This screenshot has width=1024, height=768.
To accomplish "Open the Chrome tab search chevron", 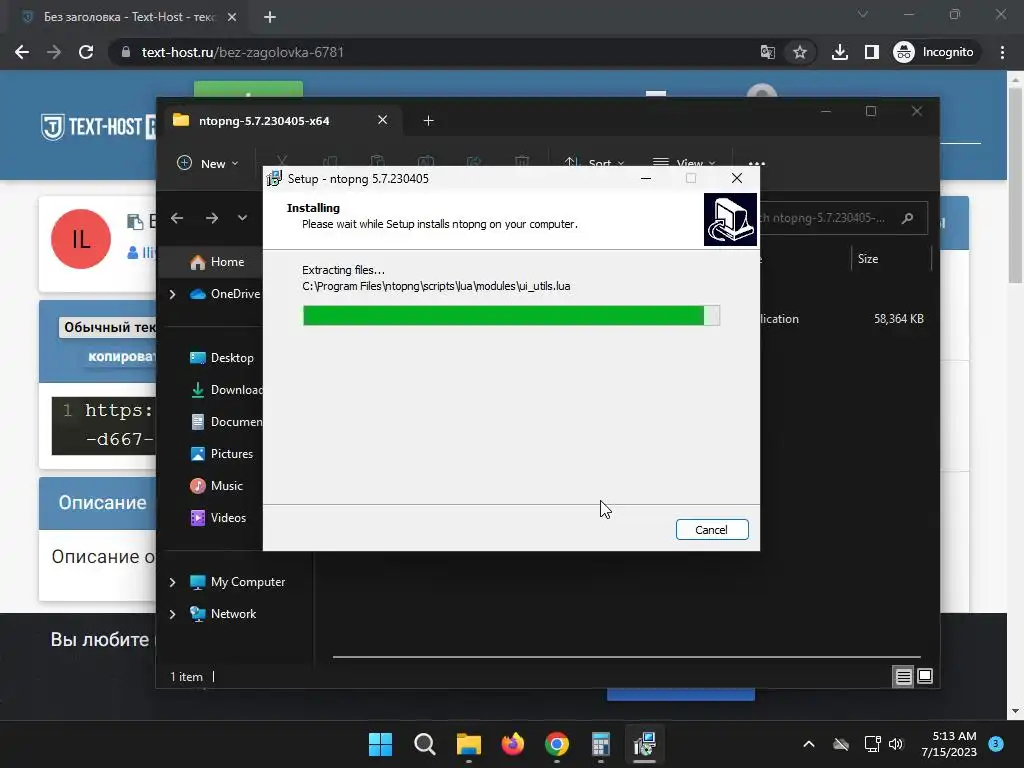I will [x=863, y=14].
